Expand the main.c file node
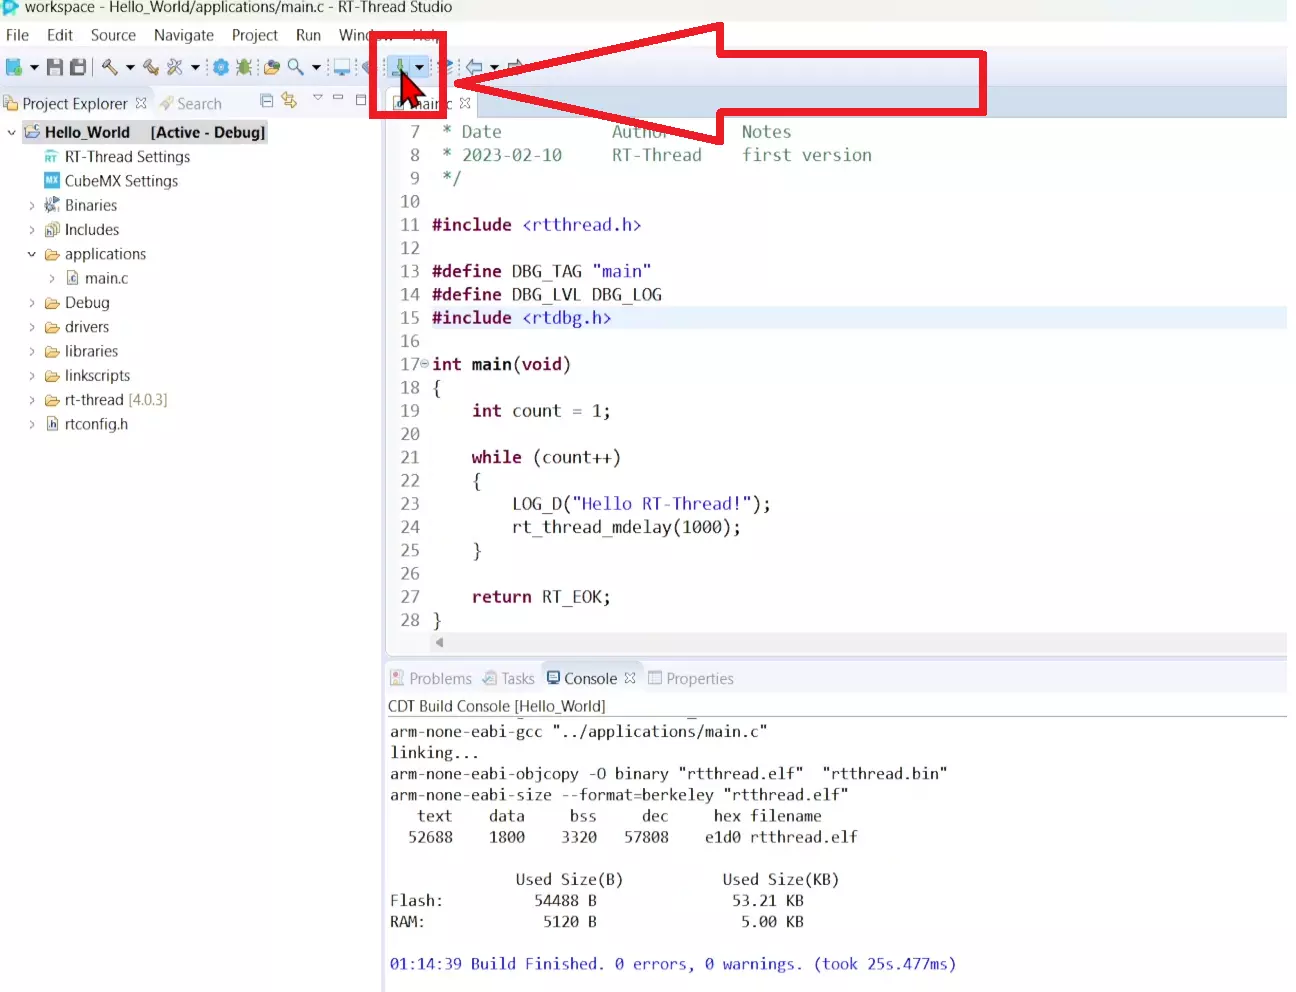This screenshot has width=1296, height=992. 52,278
